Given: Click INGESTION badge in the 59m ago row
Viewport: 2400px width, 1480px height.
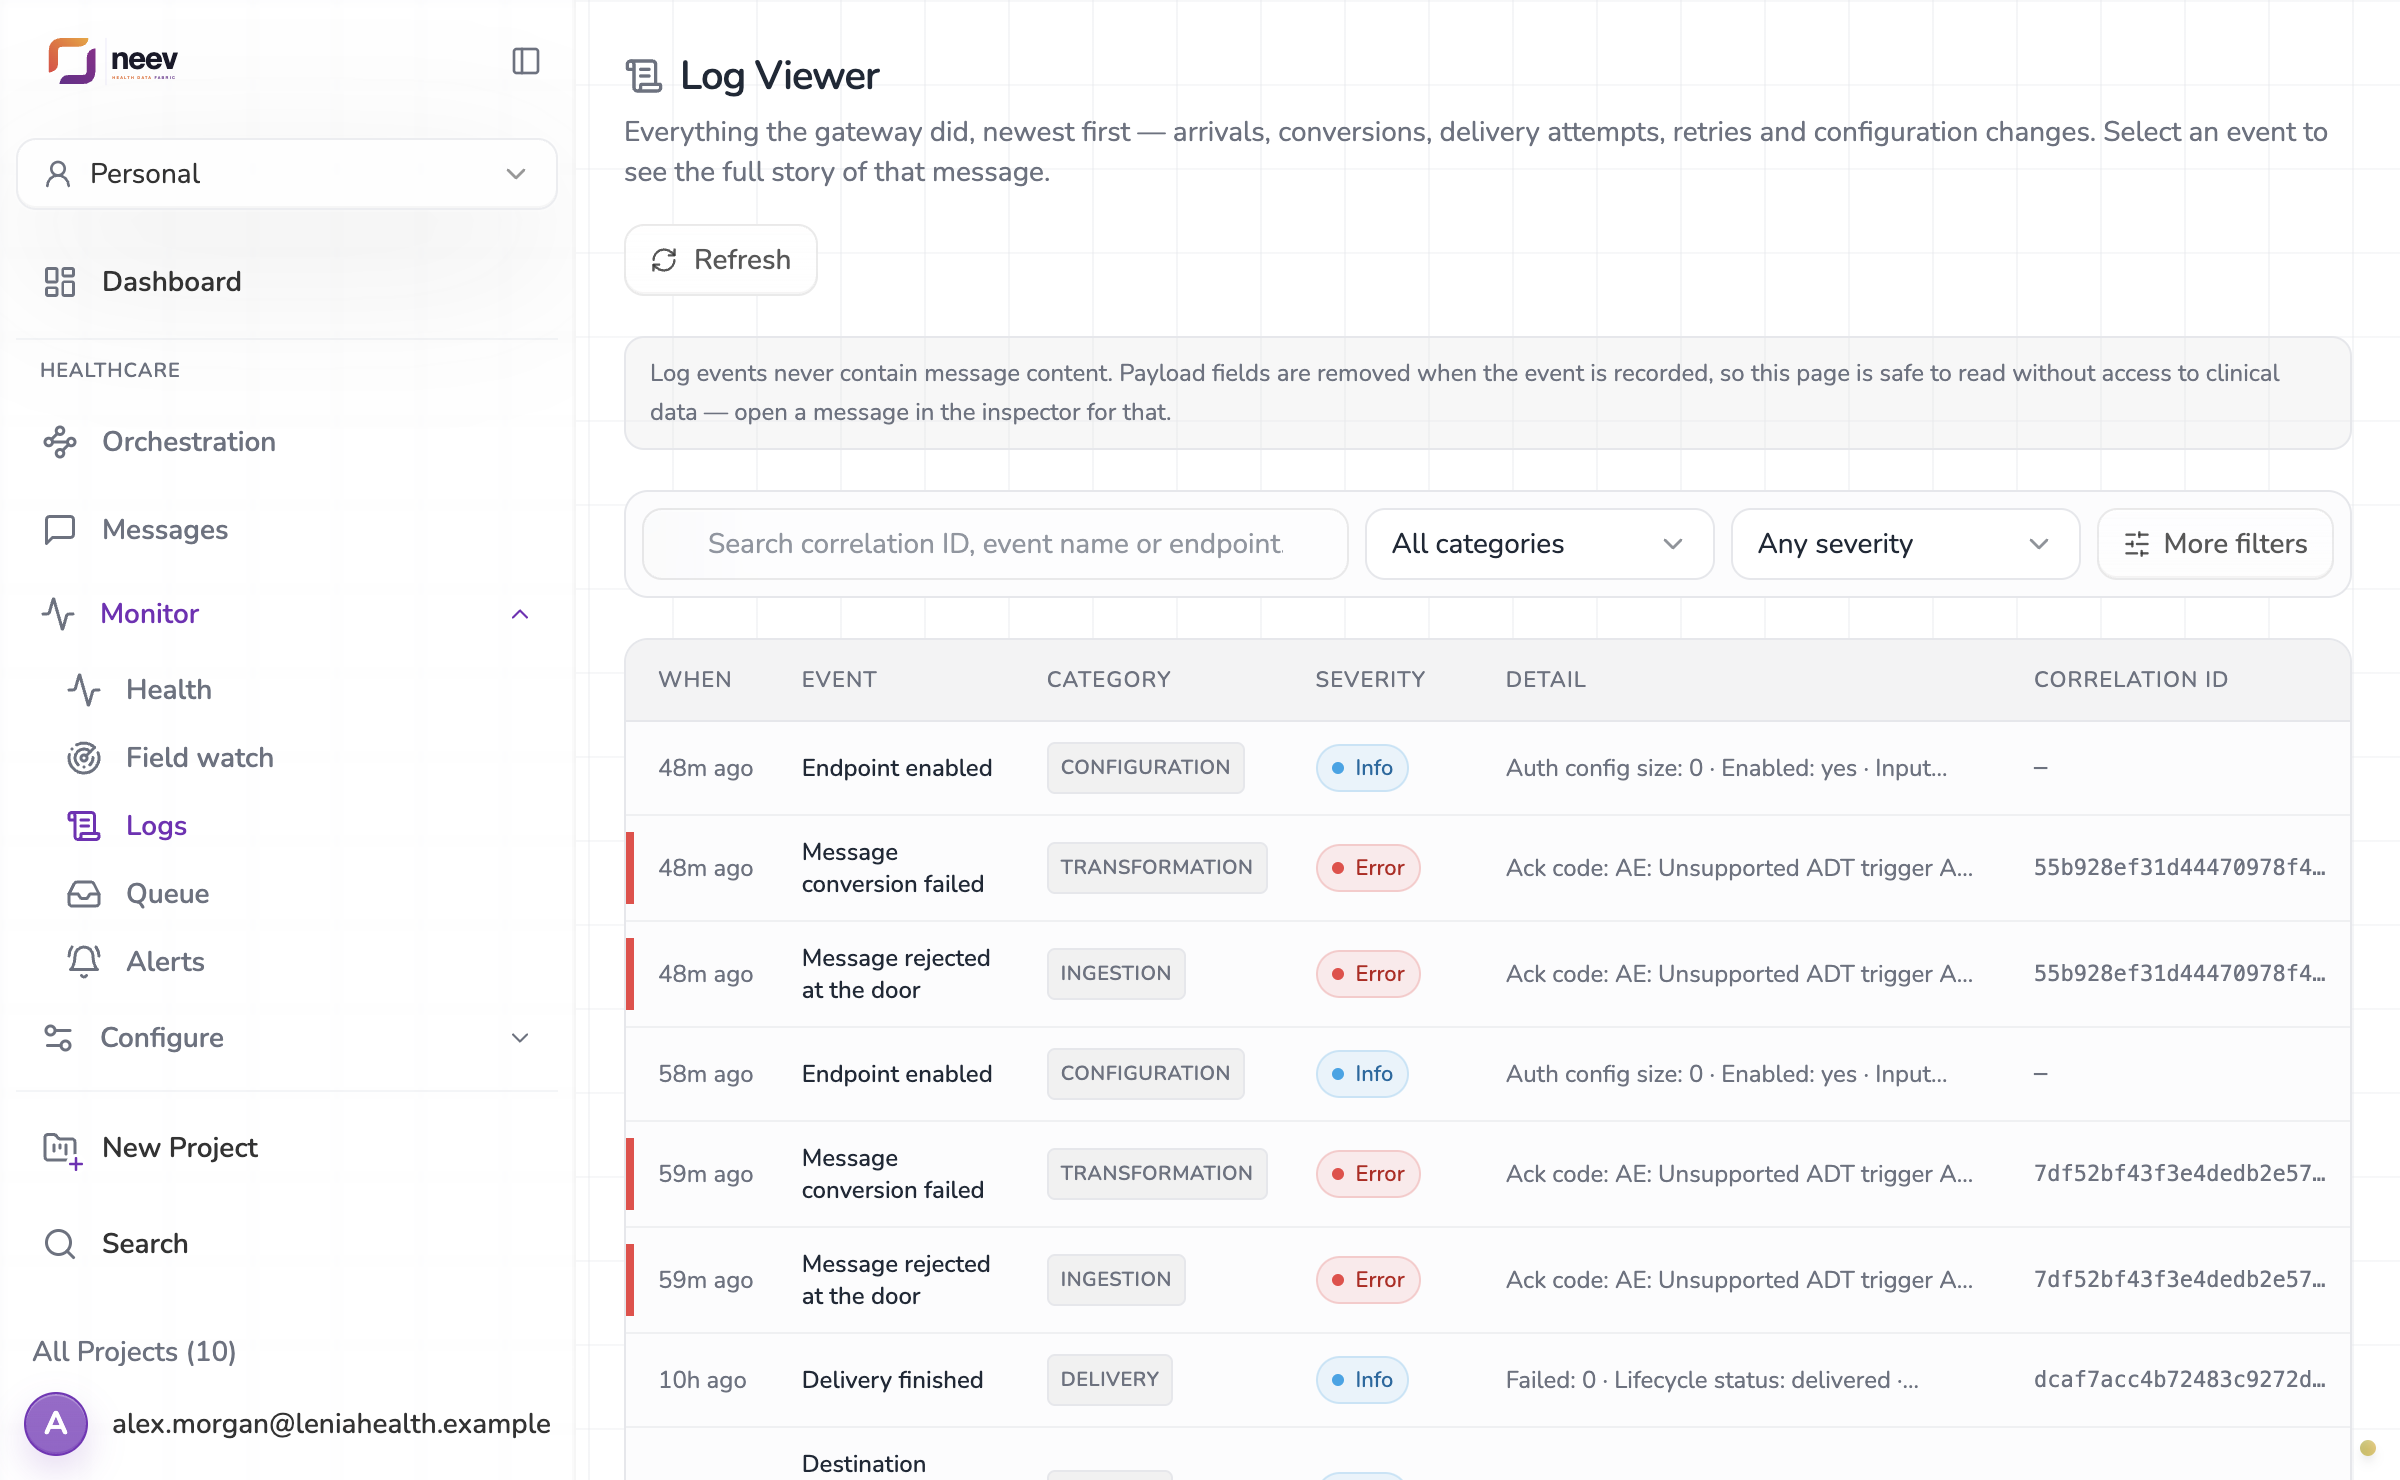Looking at the screenshot, I should 1115,1280.
